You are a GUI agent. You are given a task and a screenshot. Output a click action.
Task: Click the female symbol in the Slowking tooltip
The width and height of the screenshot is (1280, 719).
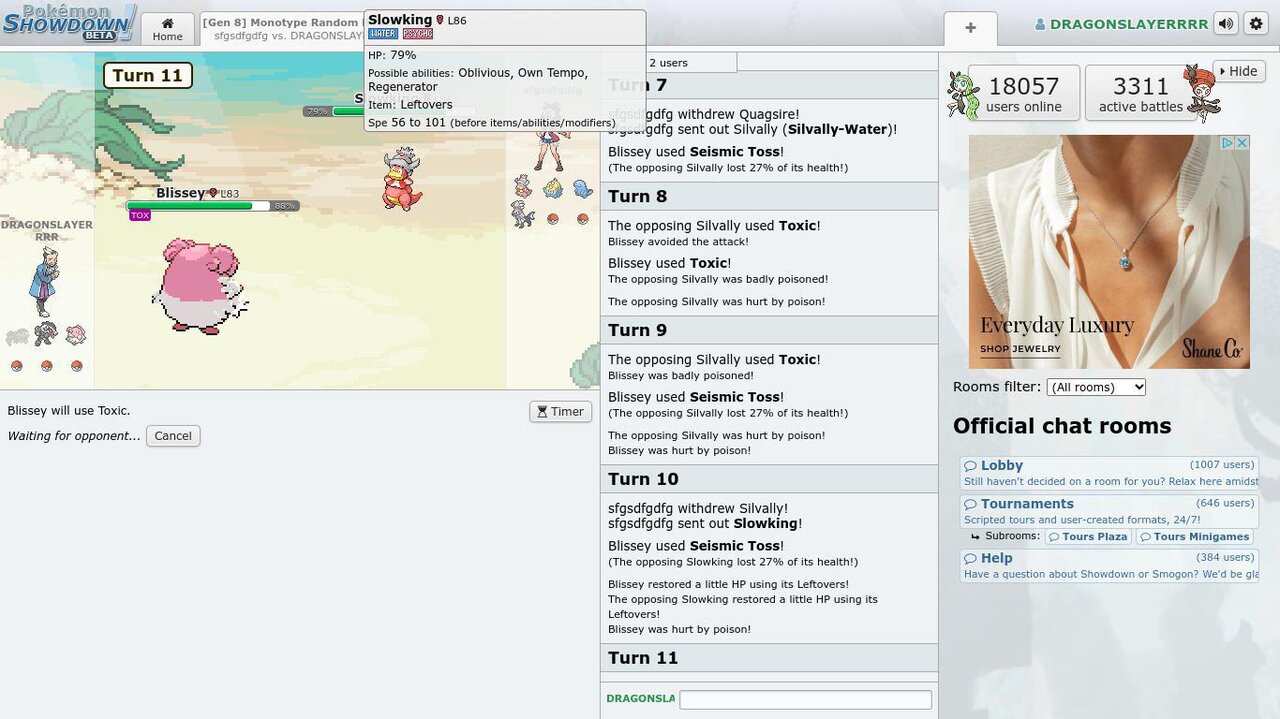[440, 20]
